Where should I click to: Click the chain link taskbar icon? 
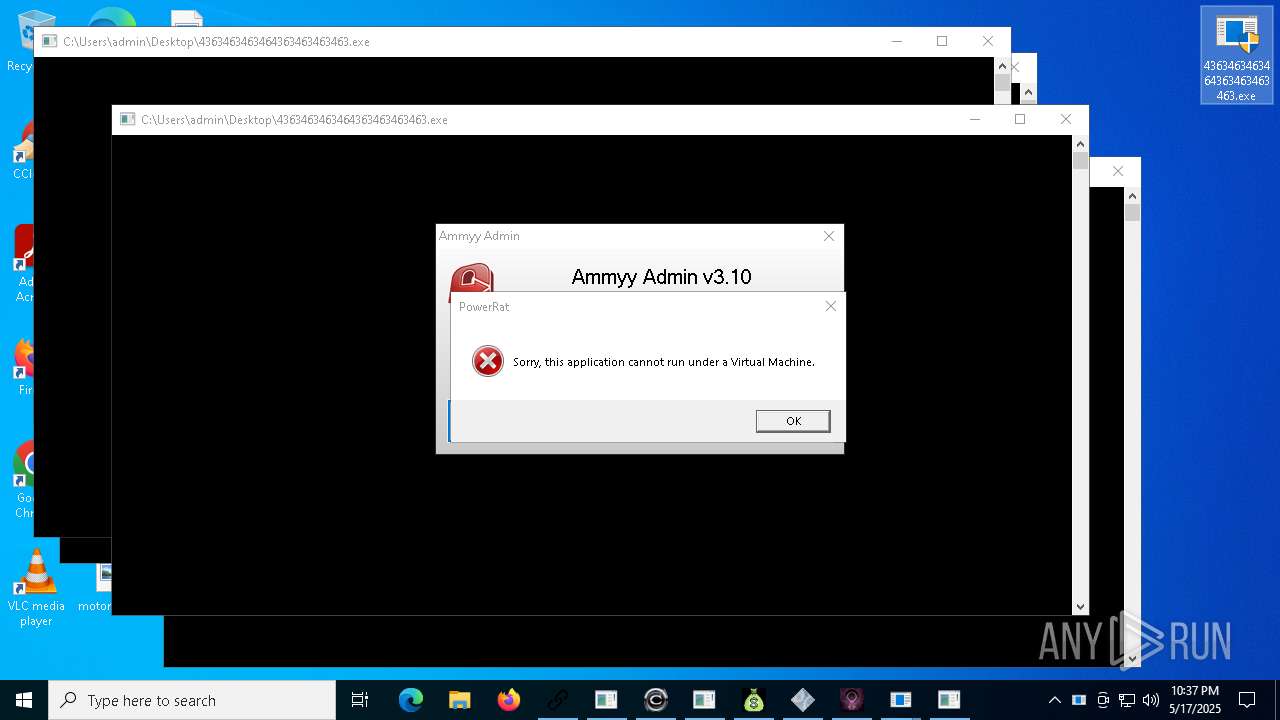[x=557, y=700]
